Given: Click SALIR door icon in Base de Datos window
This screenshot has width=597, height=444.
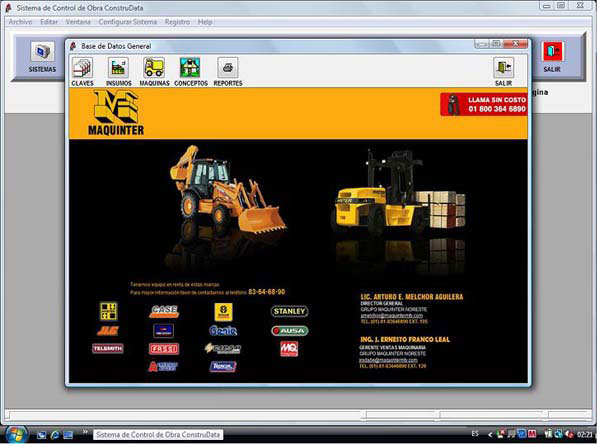Looking at the screenshot, I should click(503, 68).
